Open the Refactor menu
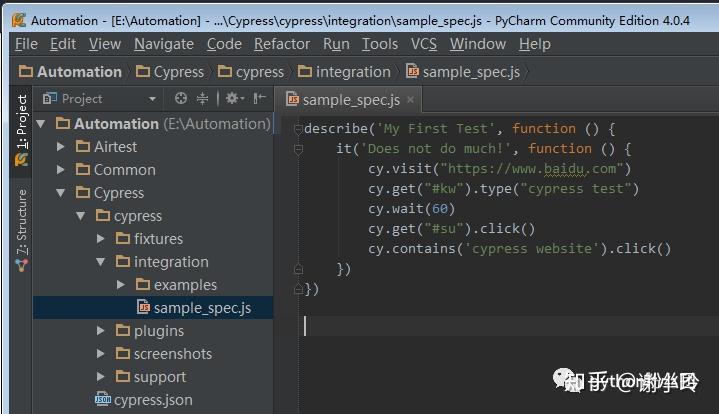The width and height of the screenshot is (719, 414). point(282,44)
